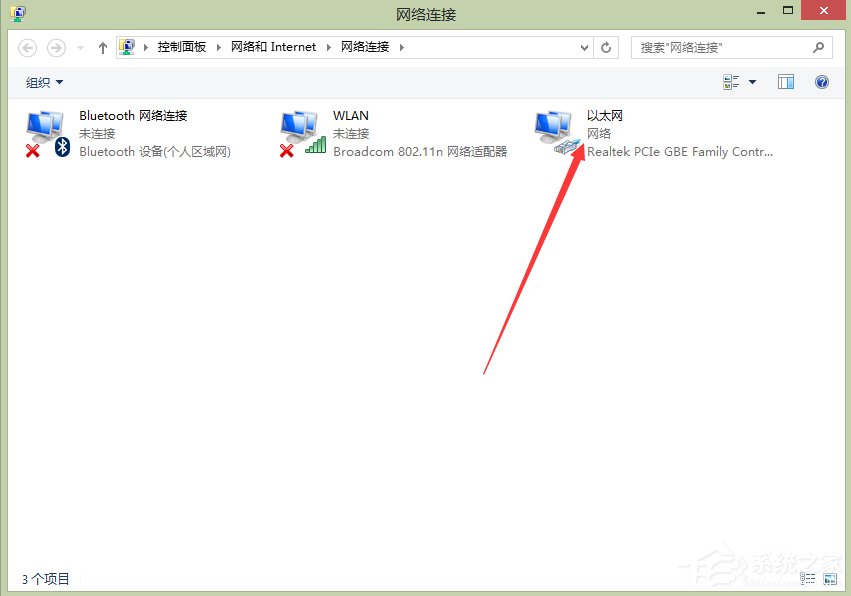Click the back navigation arrow
The width and height of the screenshot is (851, 596).
point(28,47)
